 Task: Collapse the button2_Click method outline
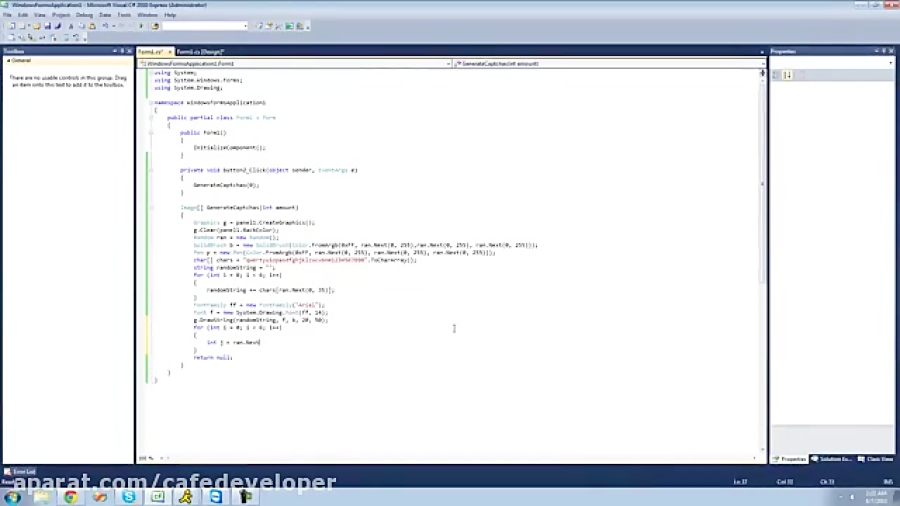pos(152,170)
